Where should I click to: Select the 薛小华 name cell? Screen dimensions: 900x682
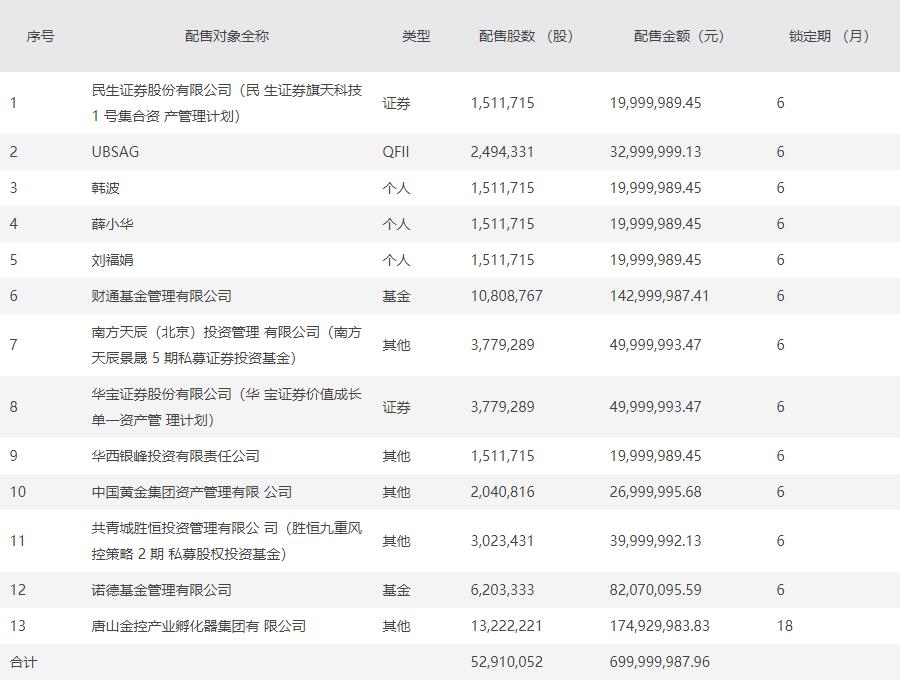[x=112, y=224]
